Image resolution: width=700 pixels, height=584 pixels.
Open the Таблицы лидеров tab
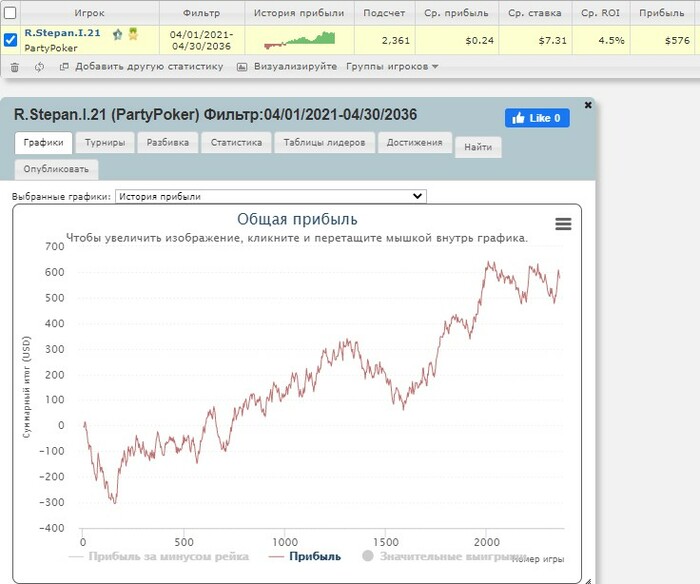[325, 143]
